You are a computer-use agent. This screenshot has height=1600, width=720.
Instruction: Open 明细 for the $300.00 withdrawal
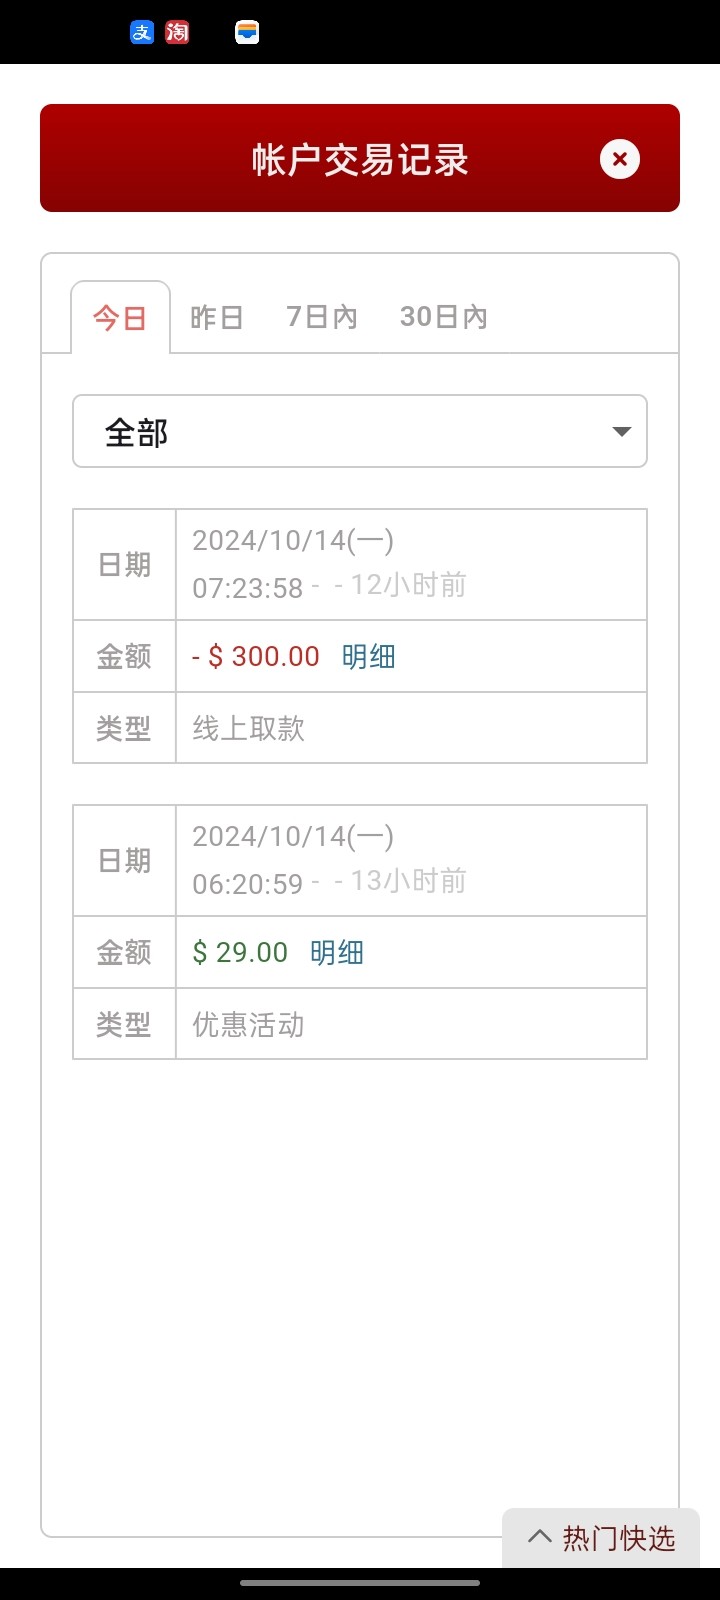pos(368,657)
